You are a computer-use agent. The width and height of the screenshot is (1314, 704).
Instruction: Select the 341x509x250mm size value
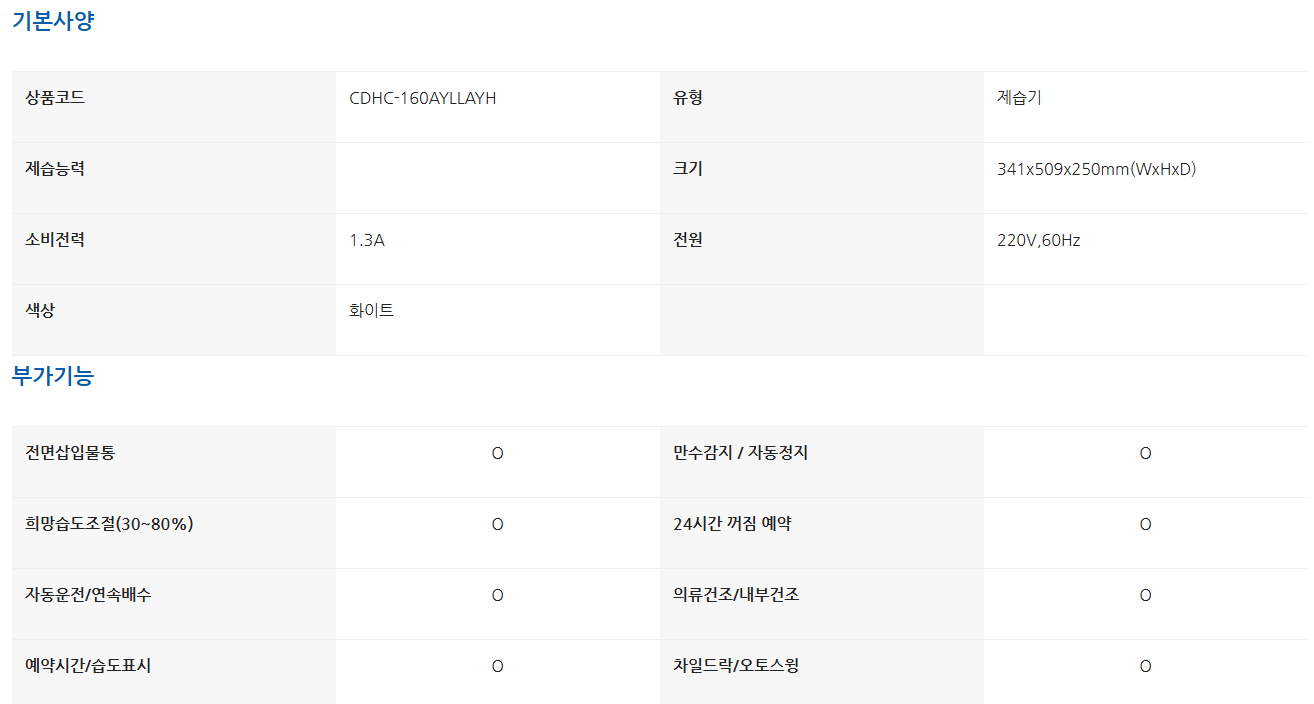[x=1096, y=169]
